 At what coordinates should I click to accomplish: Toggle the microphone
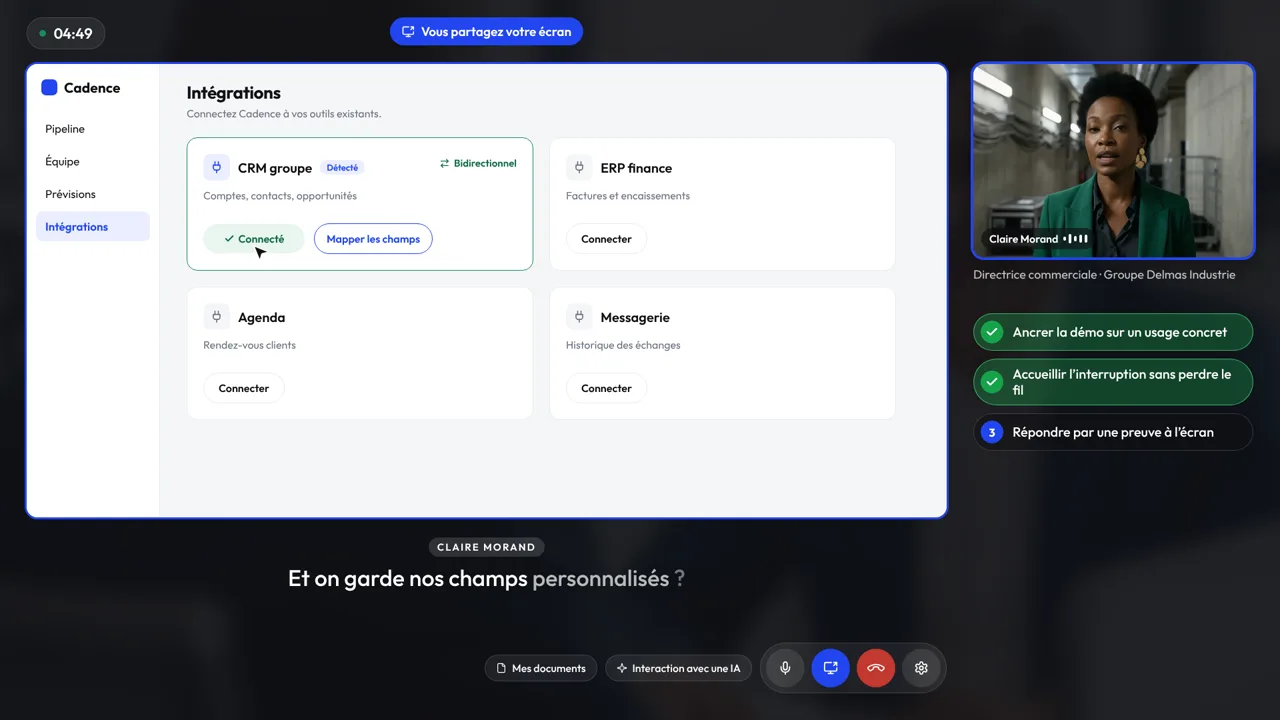tap(785, 668)
